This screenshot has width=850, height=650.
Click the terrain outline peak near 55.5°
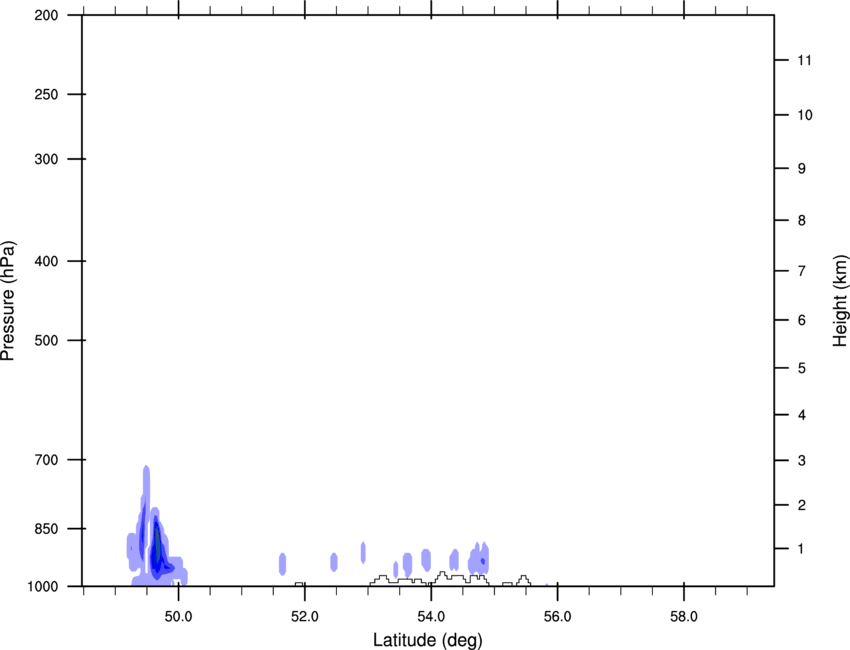523,580
